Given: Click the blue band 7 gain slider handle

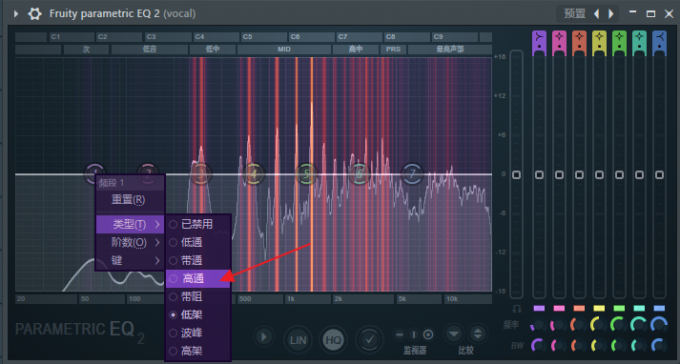Looking at the screenshot, I should pyautogui.click(x=659, y=175).
